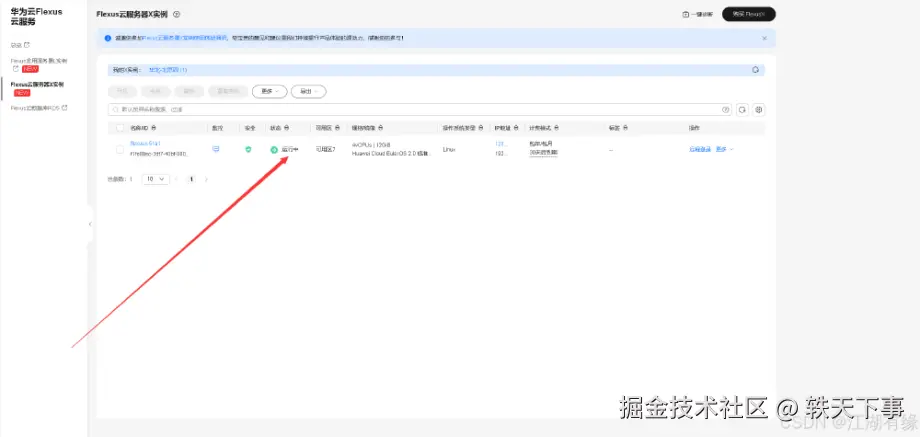The image size is (920, 437).
Task: Click the greyed 重置密码 button
Action: 228,92
